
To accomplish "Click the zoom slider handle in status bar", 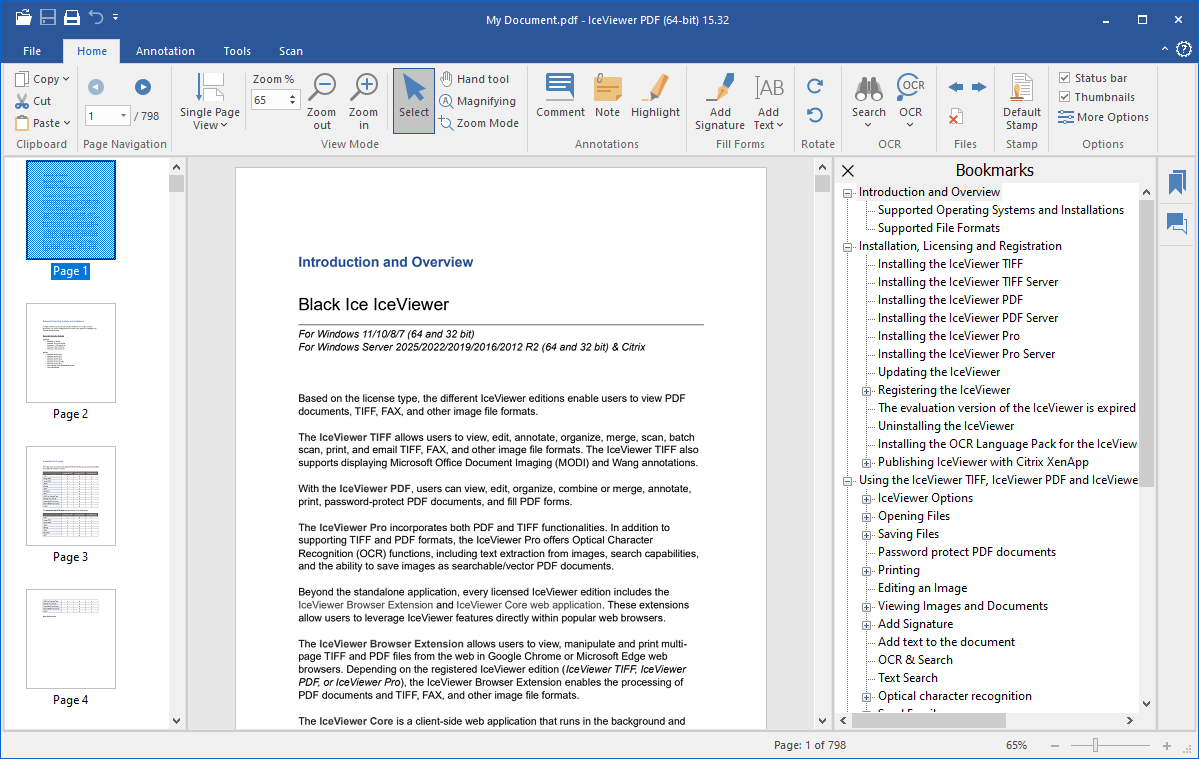I will pos(1095,744).
